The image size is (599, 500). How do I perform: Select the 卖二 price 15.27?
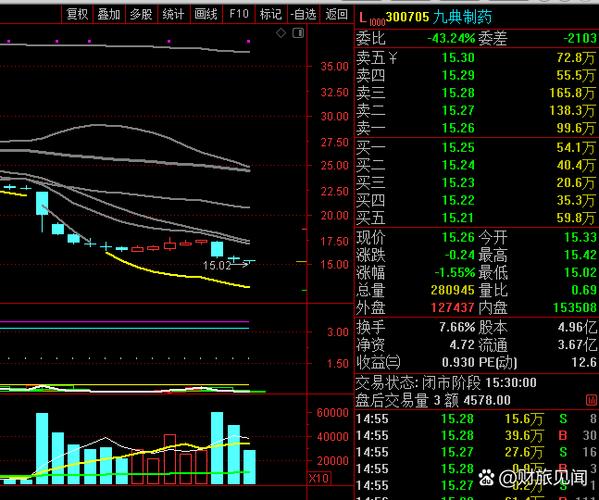pos(458,110)
